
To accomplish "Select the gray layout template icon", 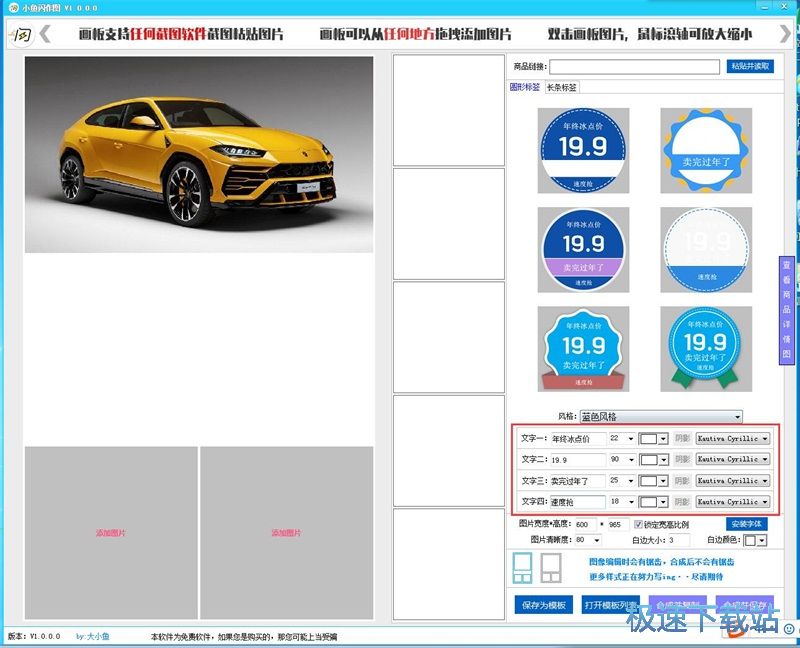I will [550, 568].
